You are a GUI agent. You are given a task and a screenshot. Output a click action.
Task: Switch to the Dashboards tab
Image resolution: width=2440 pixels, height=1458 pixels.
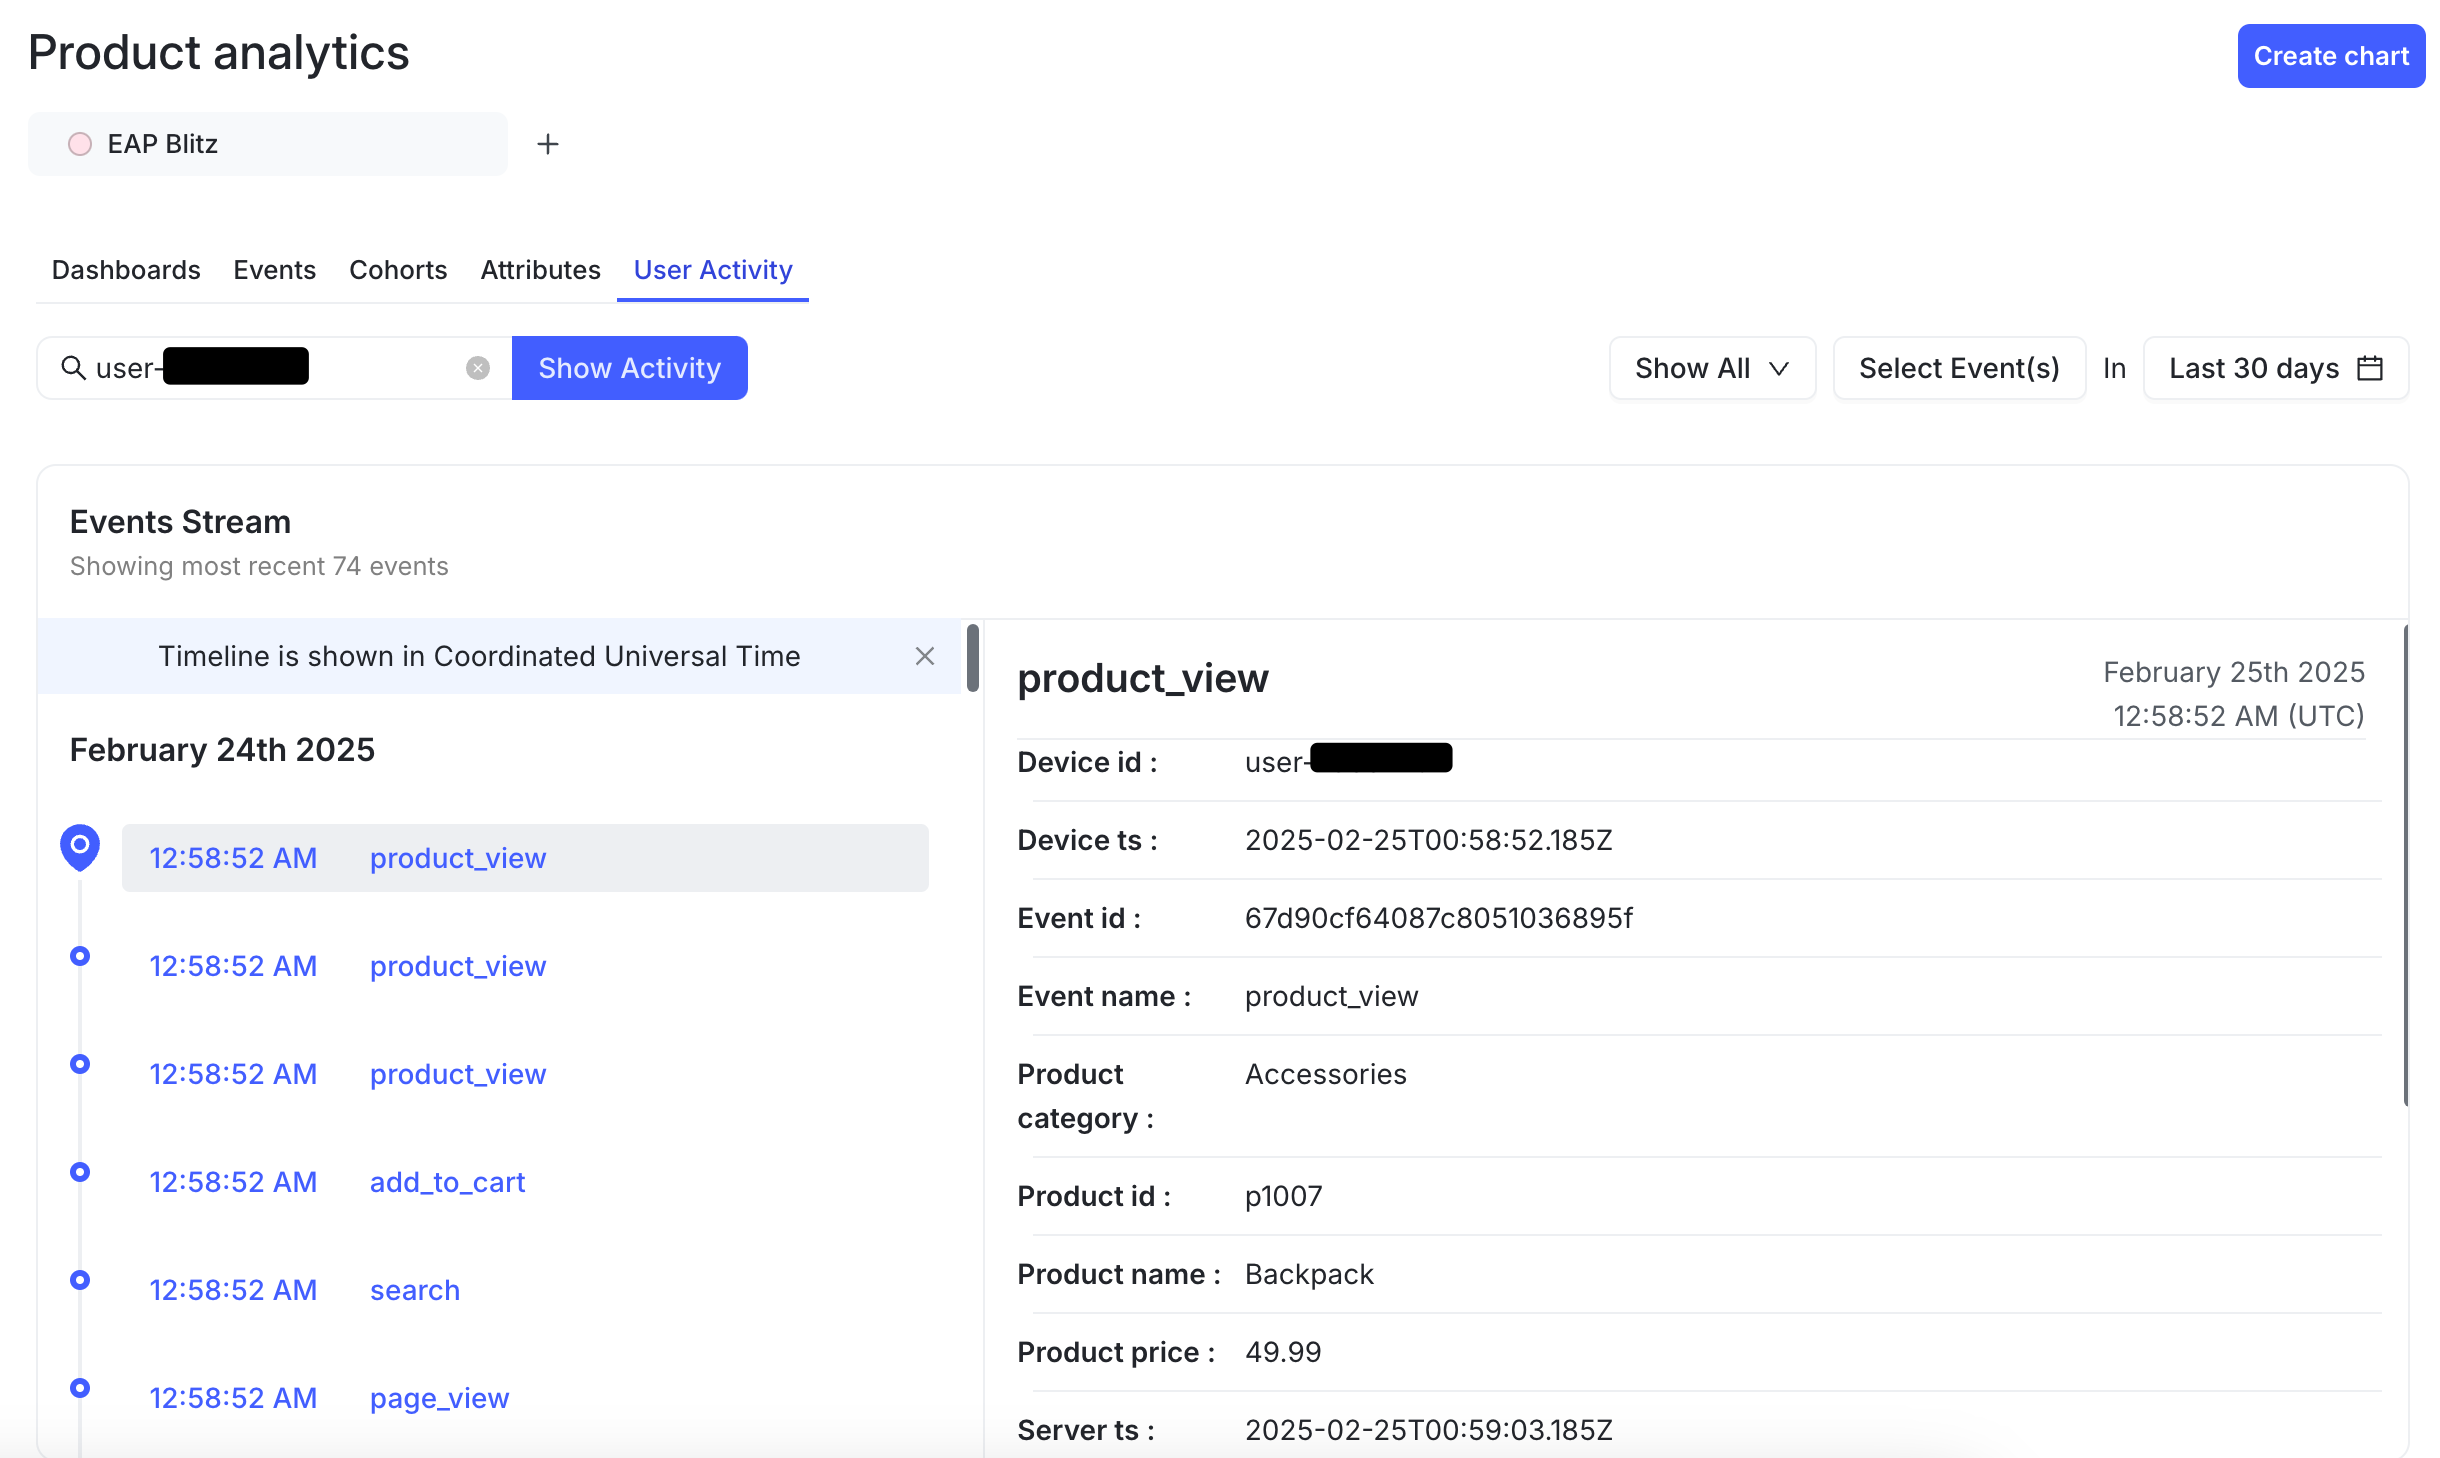126,270
